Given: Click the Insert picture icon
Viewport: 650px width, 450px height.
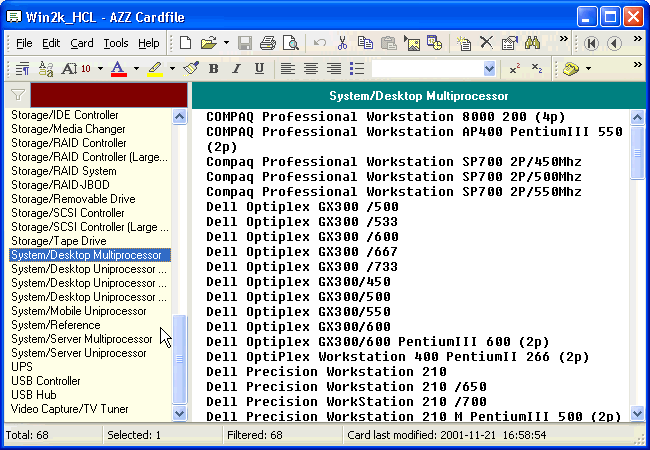Looking at the screenshot, I should pyautogui.click(x=412, y=43).
